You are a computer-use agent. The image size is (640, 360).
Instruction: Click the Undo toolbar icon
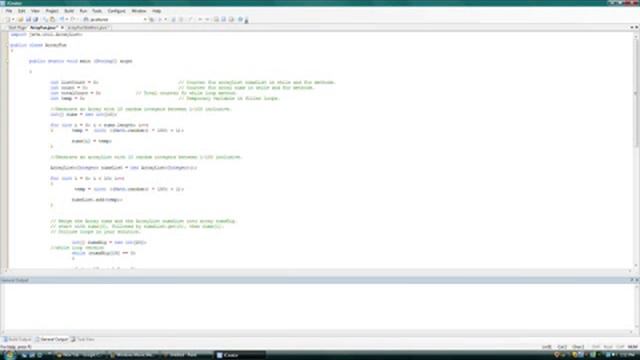(x=62, y=20)
